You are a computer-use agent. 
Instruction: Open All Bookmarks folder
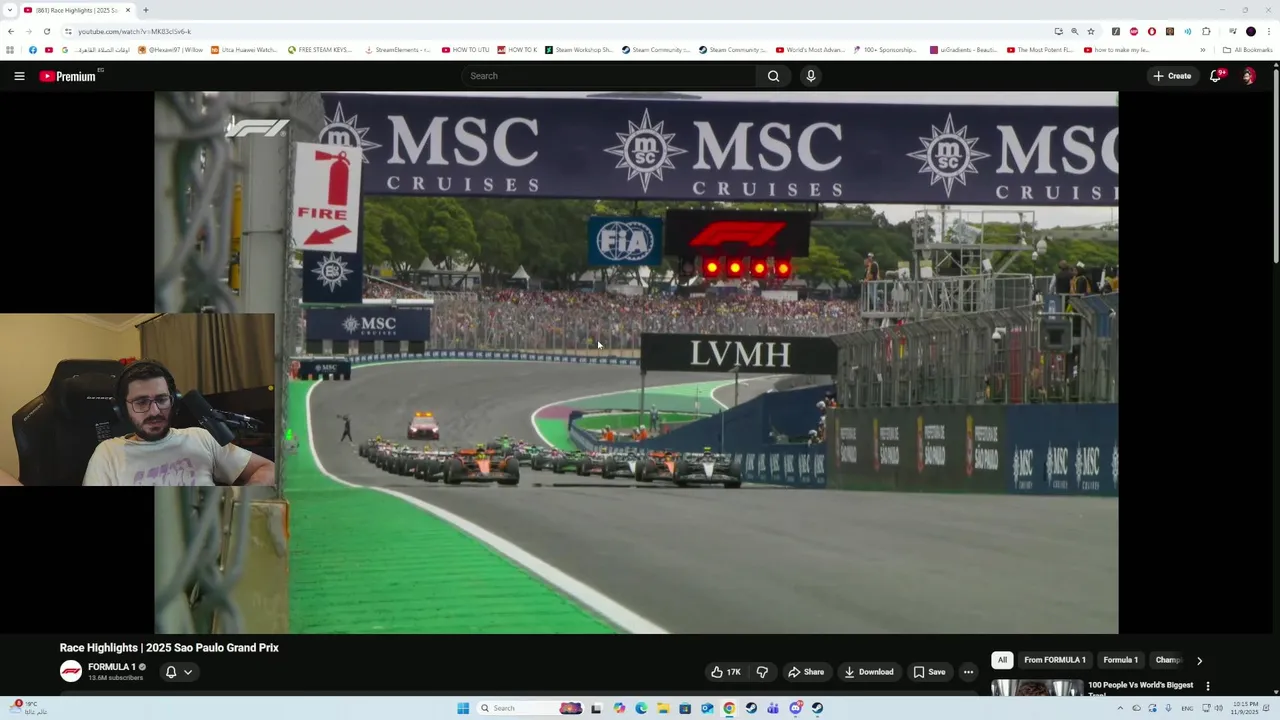pyautogui.click(x=1248, y=50)
